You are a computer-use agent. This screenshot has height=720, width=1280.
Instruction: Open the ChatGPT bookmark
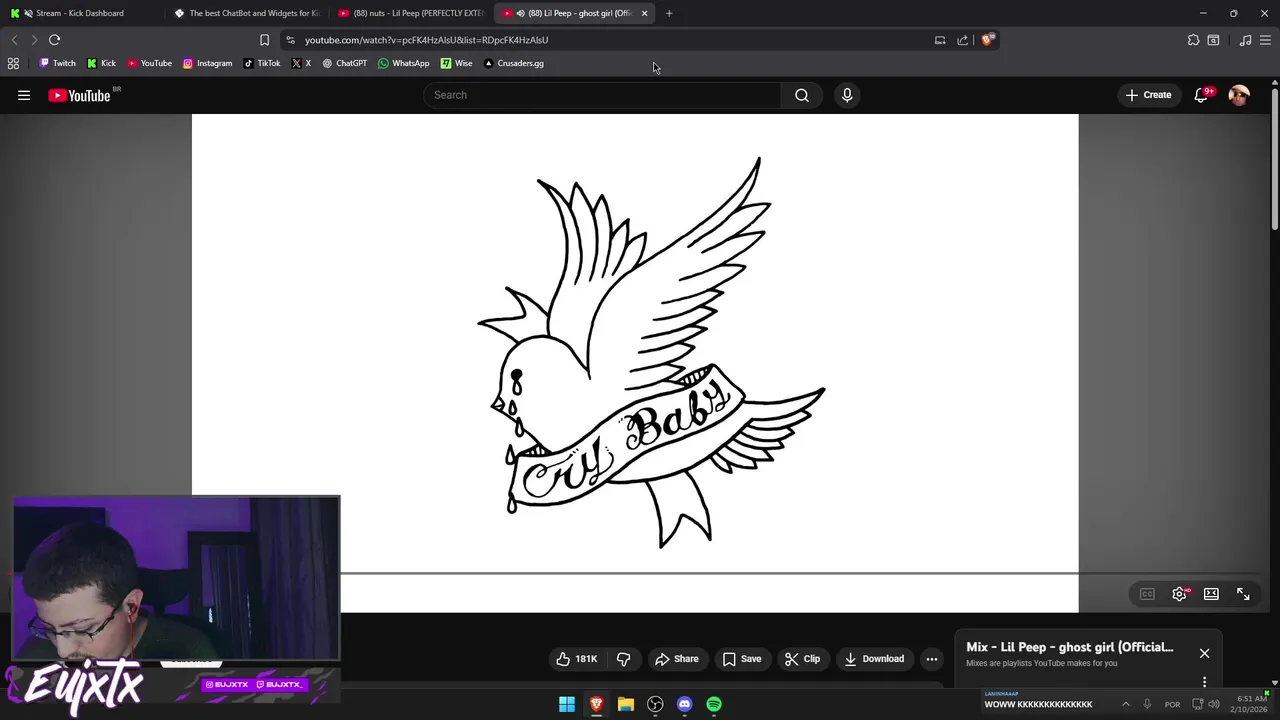click(344, 63)
